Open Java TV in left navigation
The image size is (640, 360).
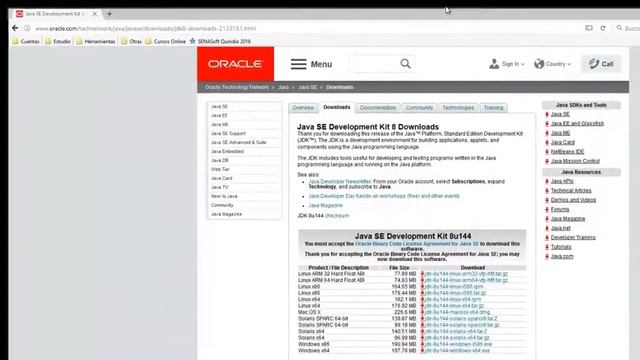(220, 187)
